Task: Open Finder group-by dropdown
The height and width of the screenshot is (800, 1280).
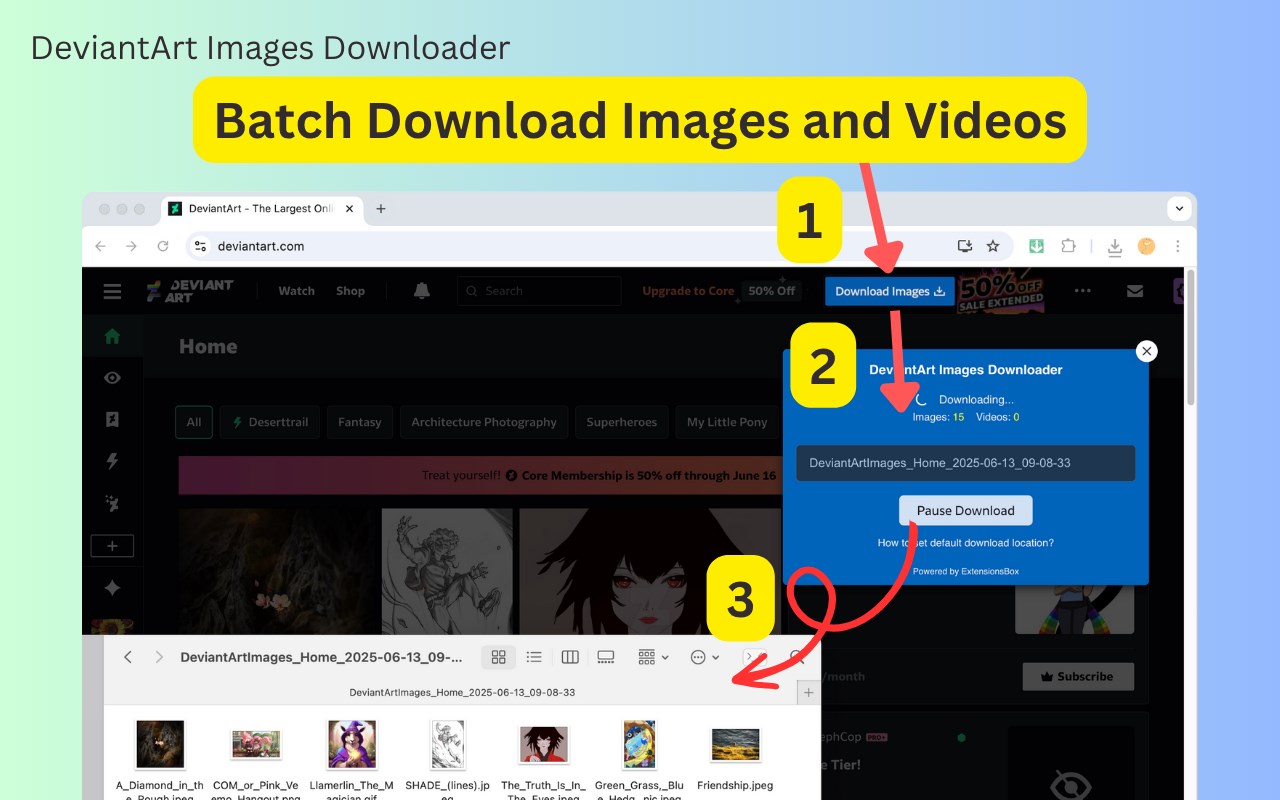Action: 654,657
